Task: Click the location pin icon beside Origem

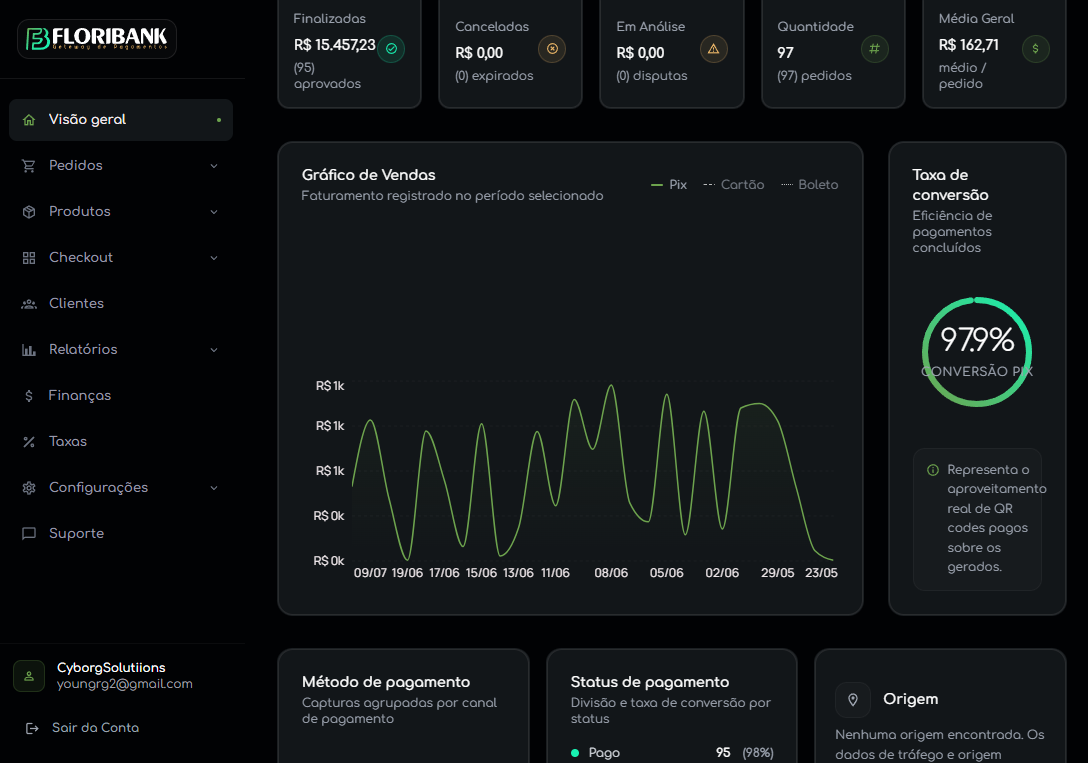Action: tap(853, 700)
